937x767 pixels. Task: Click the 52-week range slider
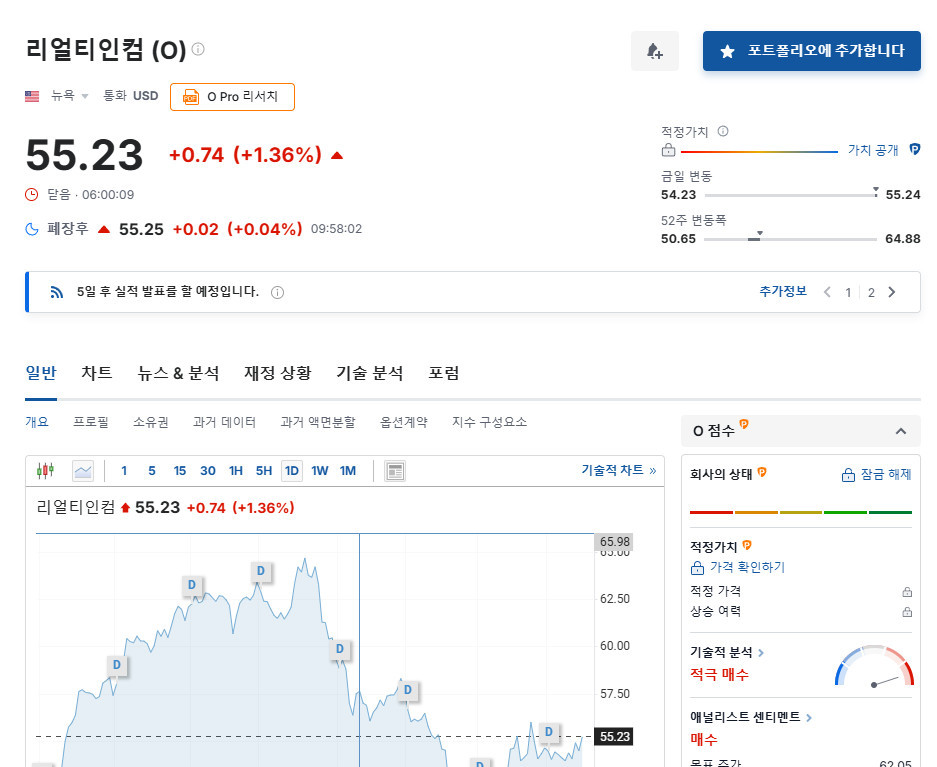[790, 238]
